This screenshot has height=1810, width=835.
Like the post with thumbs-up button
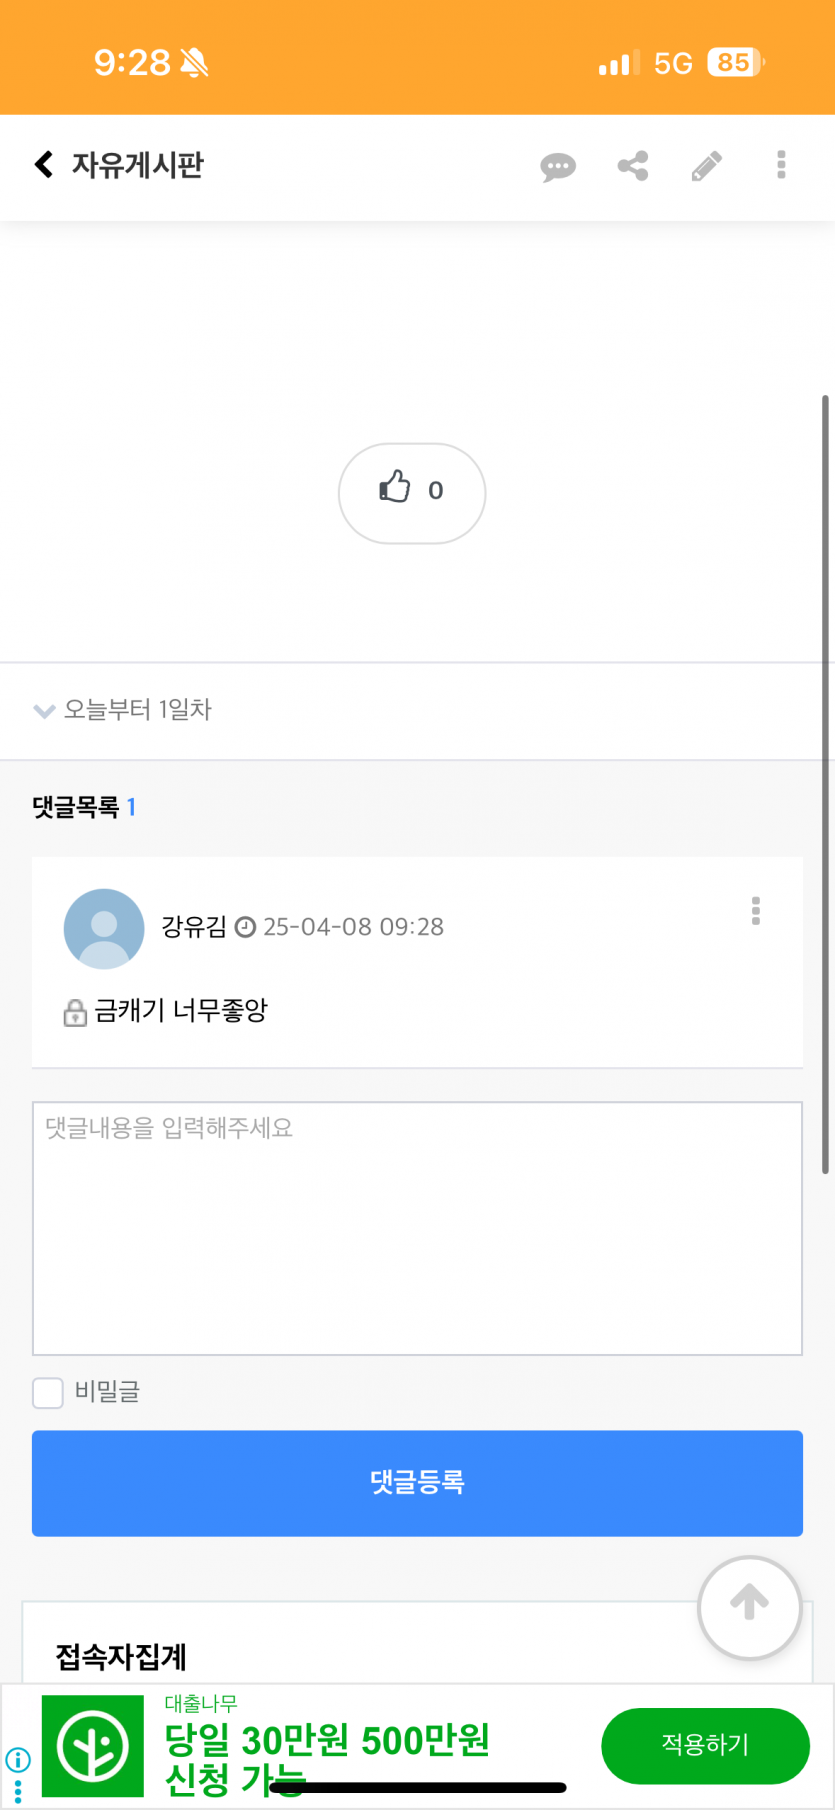click(x=412, y=493)
